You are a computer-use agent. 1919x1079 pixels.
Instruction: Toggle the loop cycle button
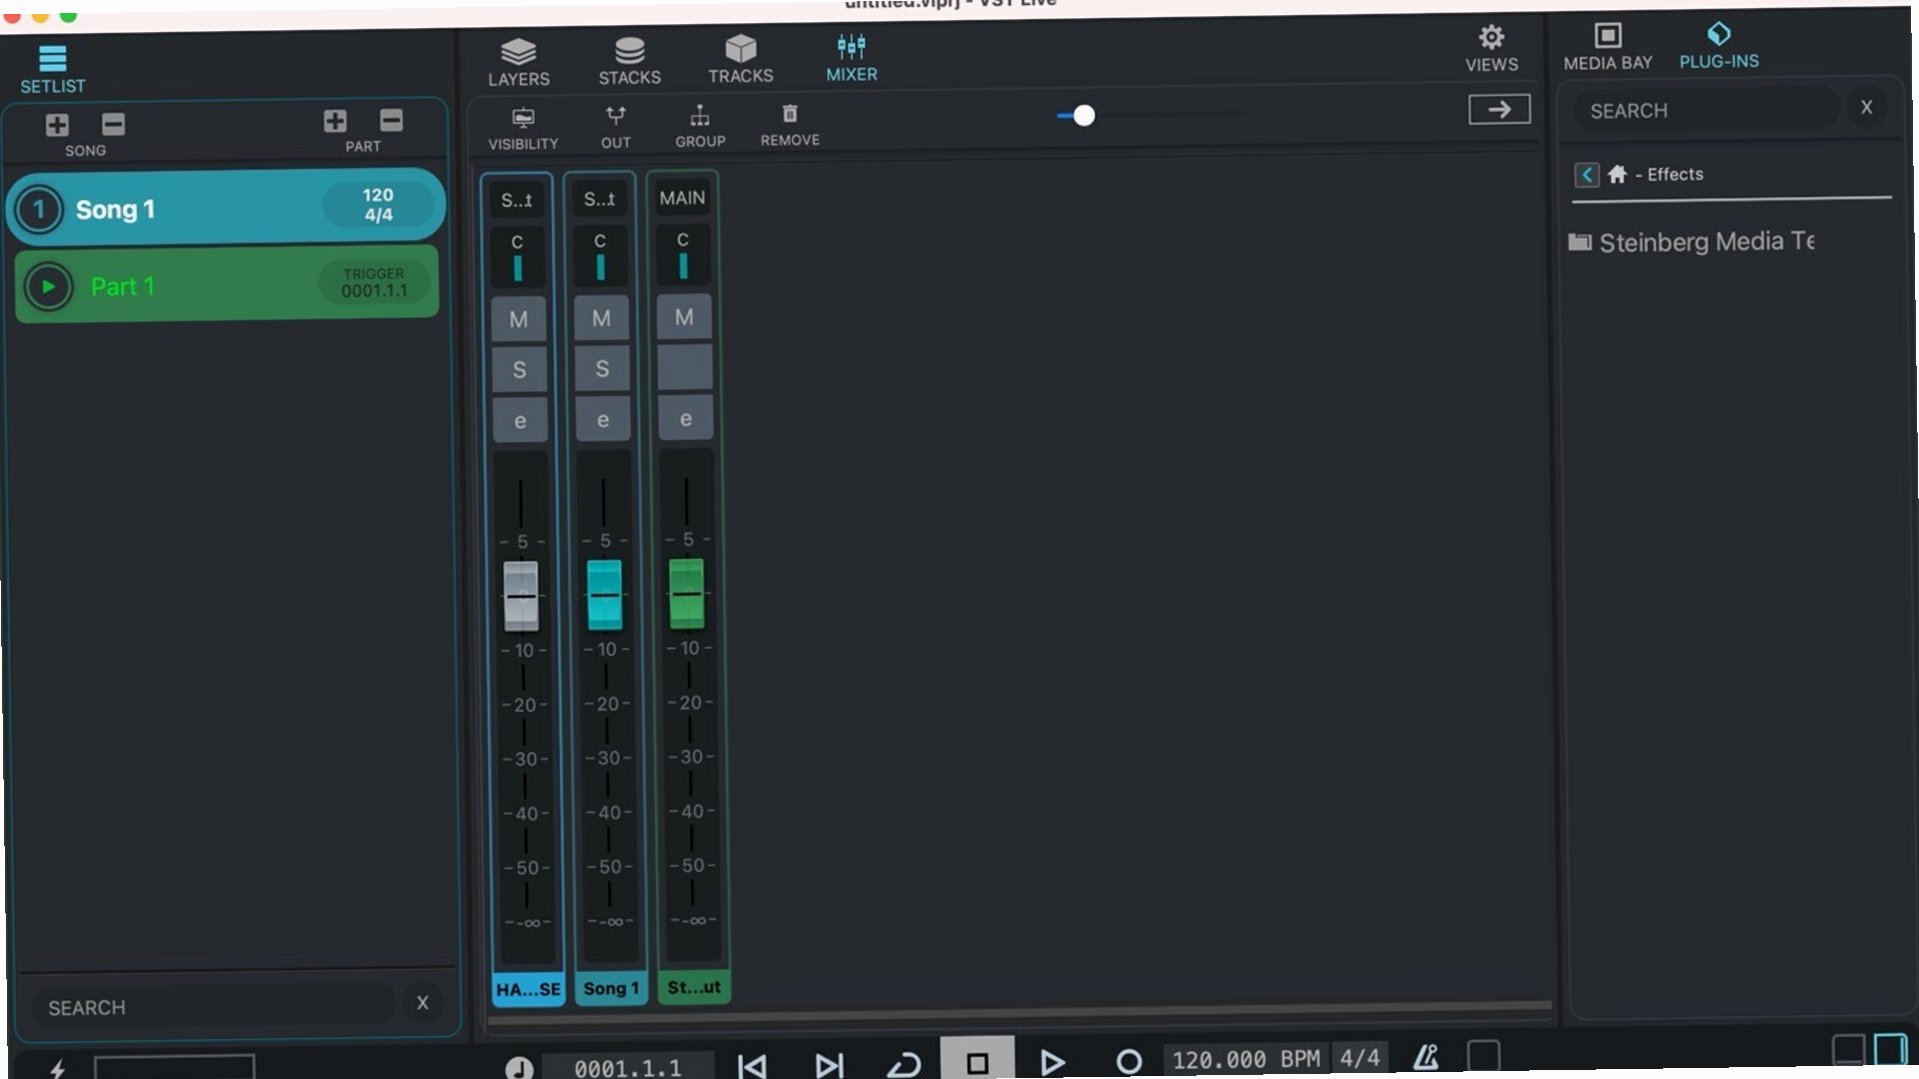[x=903, y=1064]
